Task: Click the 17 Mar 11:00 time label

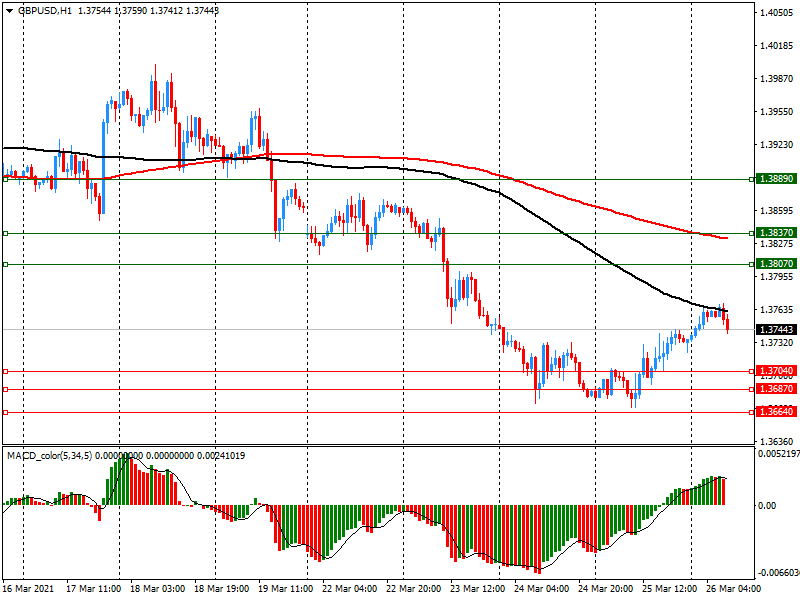Action: [93, 589]
